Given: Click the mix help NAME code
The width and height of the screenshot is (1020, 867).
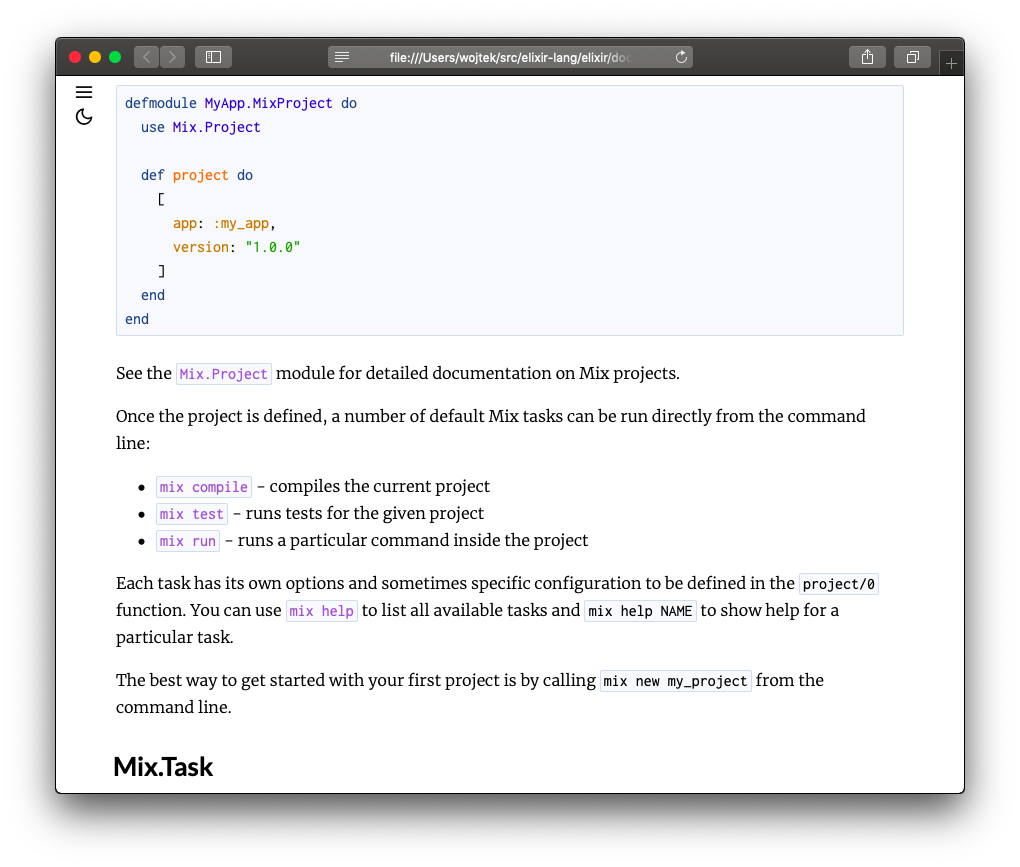Looking at the screenshot, I should (x=640, y=611).
